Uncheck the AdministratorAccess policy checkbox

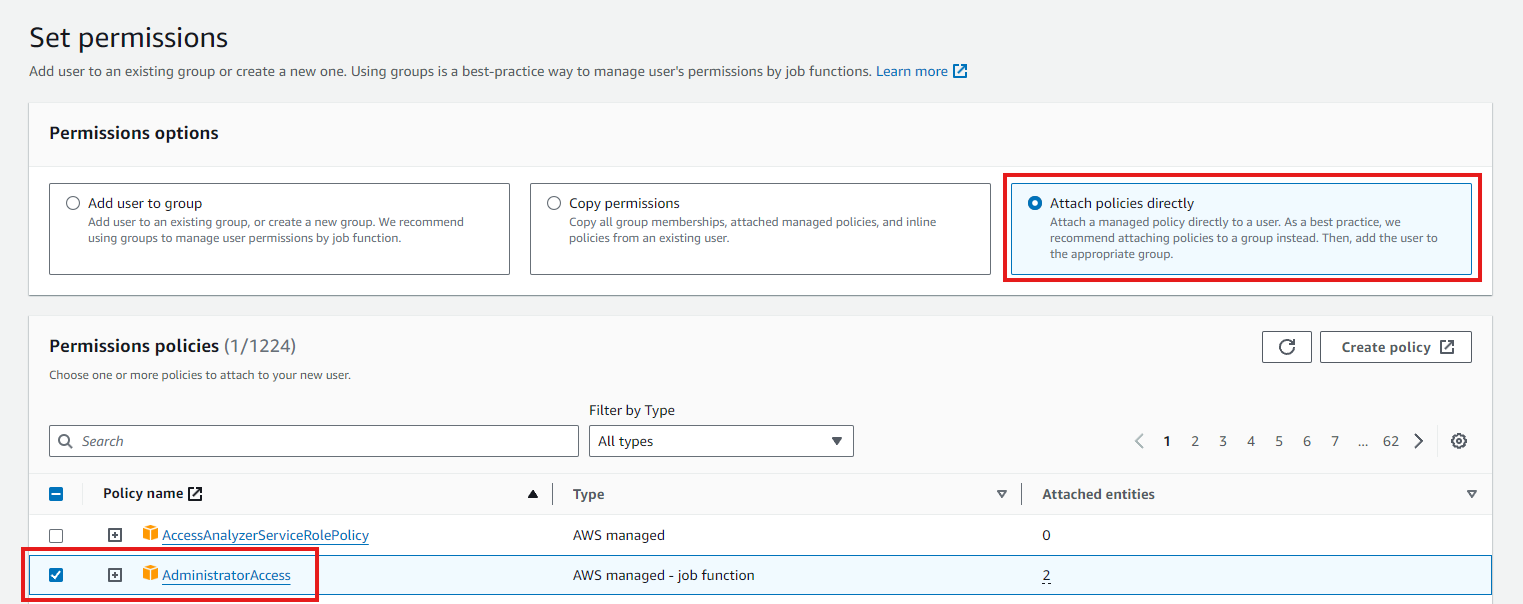[57, 575]
